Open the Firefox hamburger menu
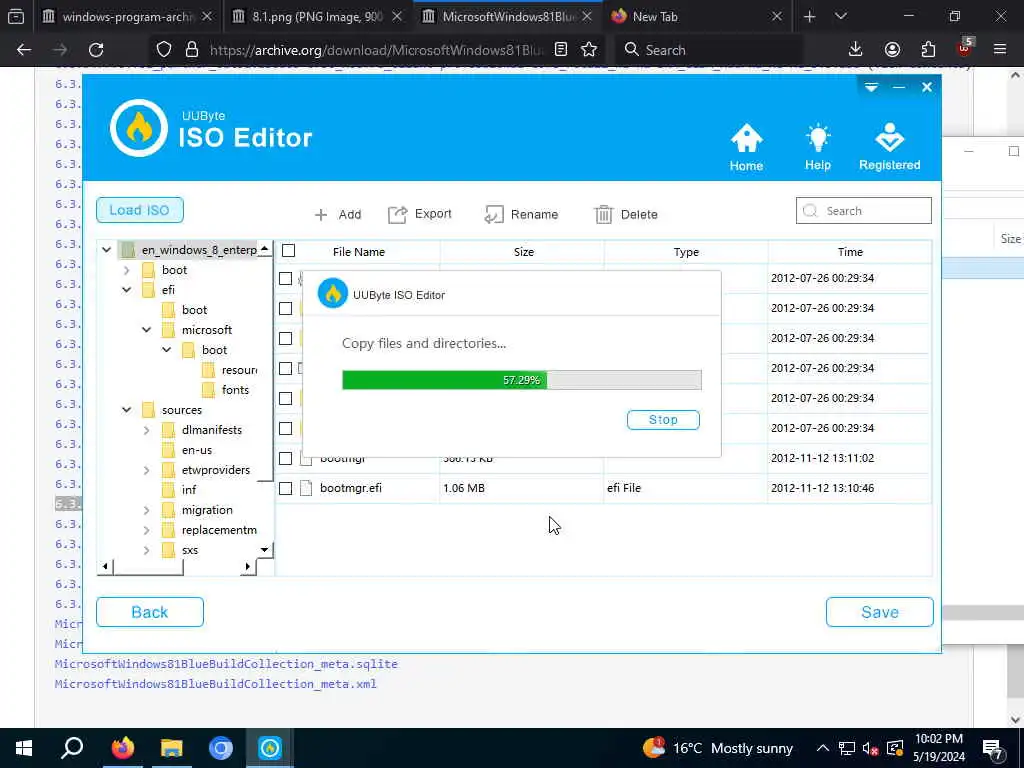 tap(1000, 50)
